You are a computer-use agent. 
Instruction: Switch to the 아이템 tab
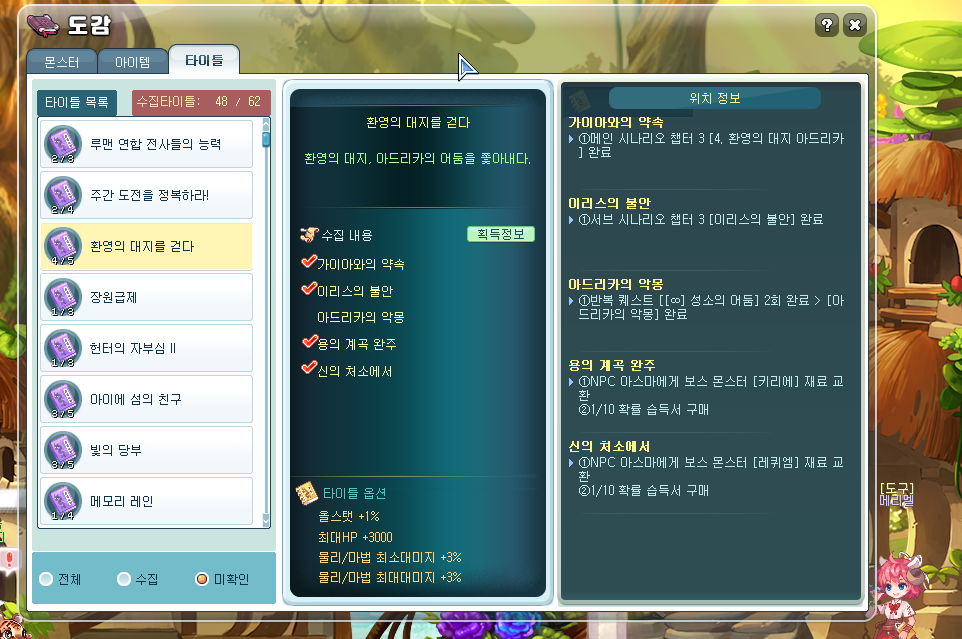point(133,62)
